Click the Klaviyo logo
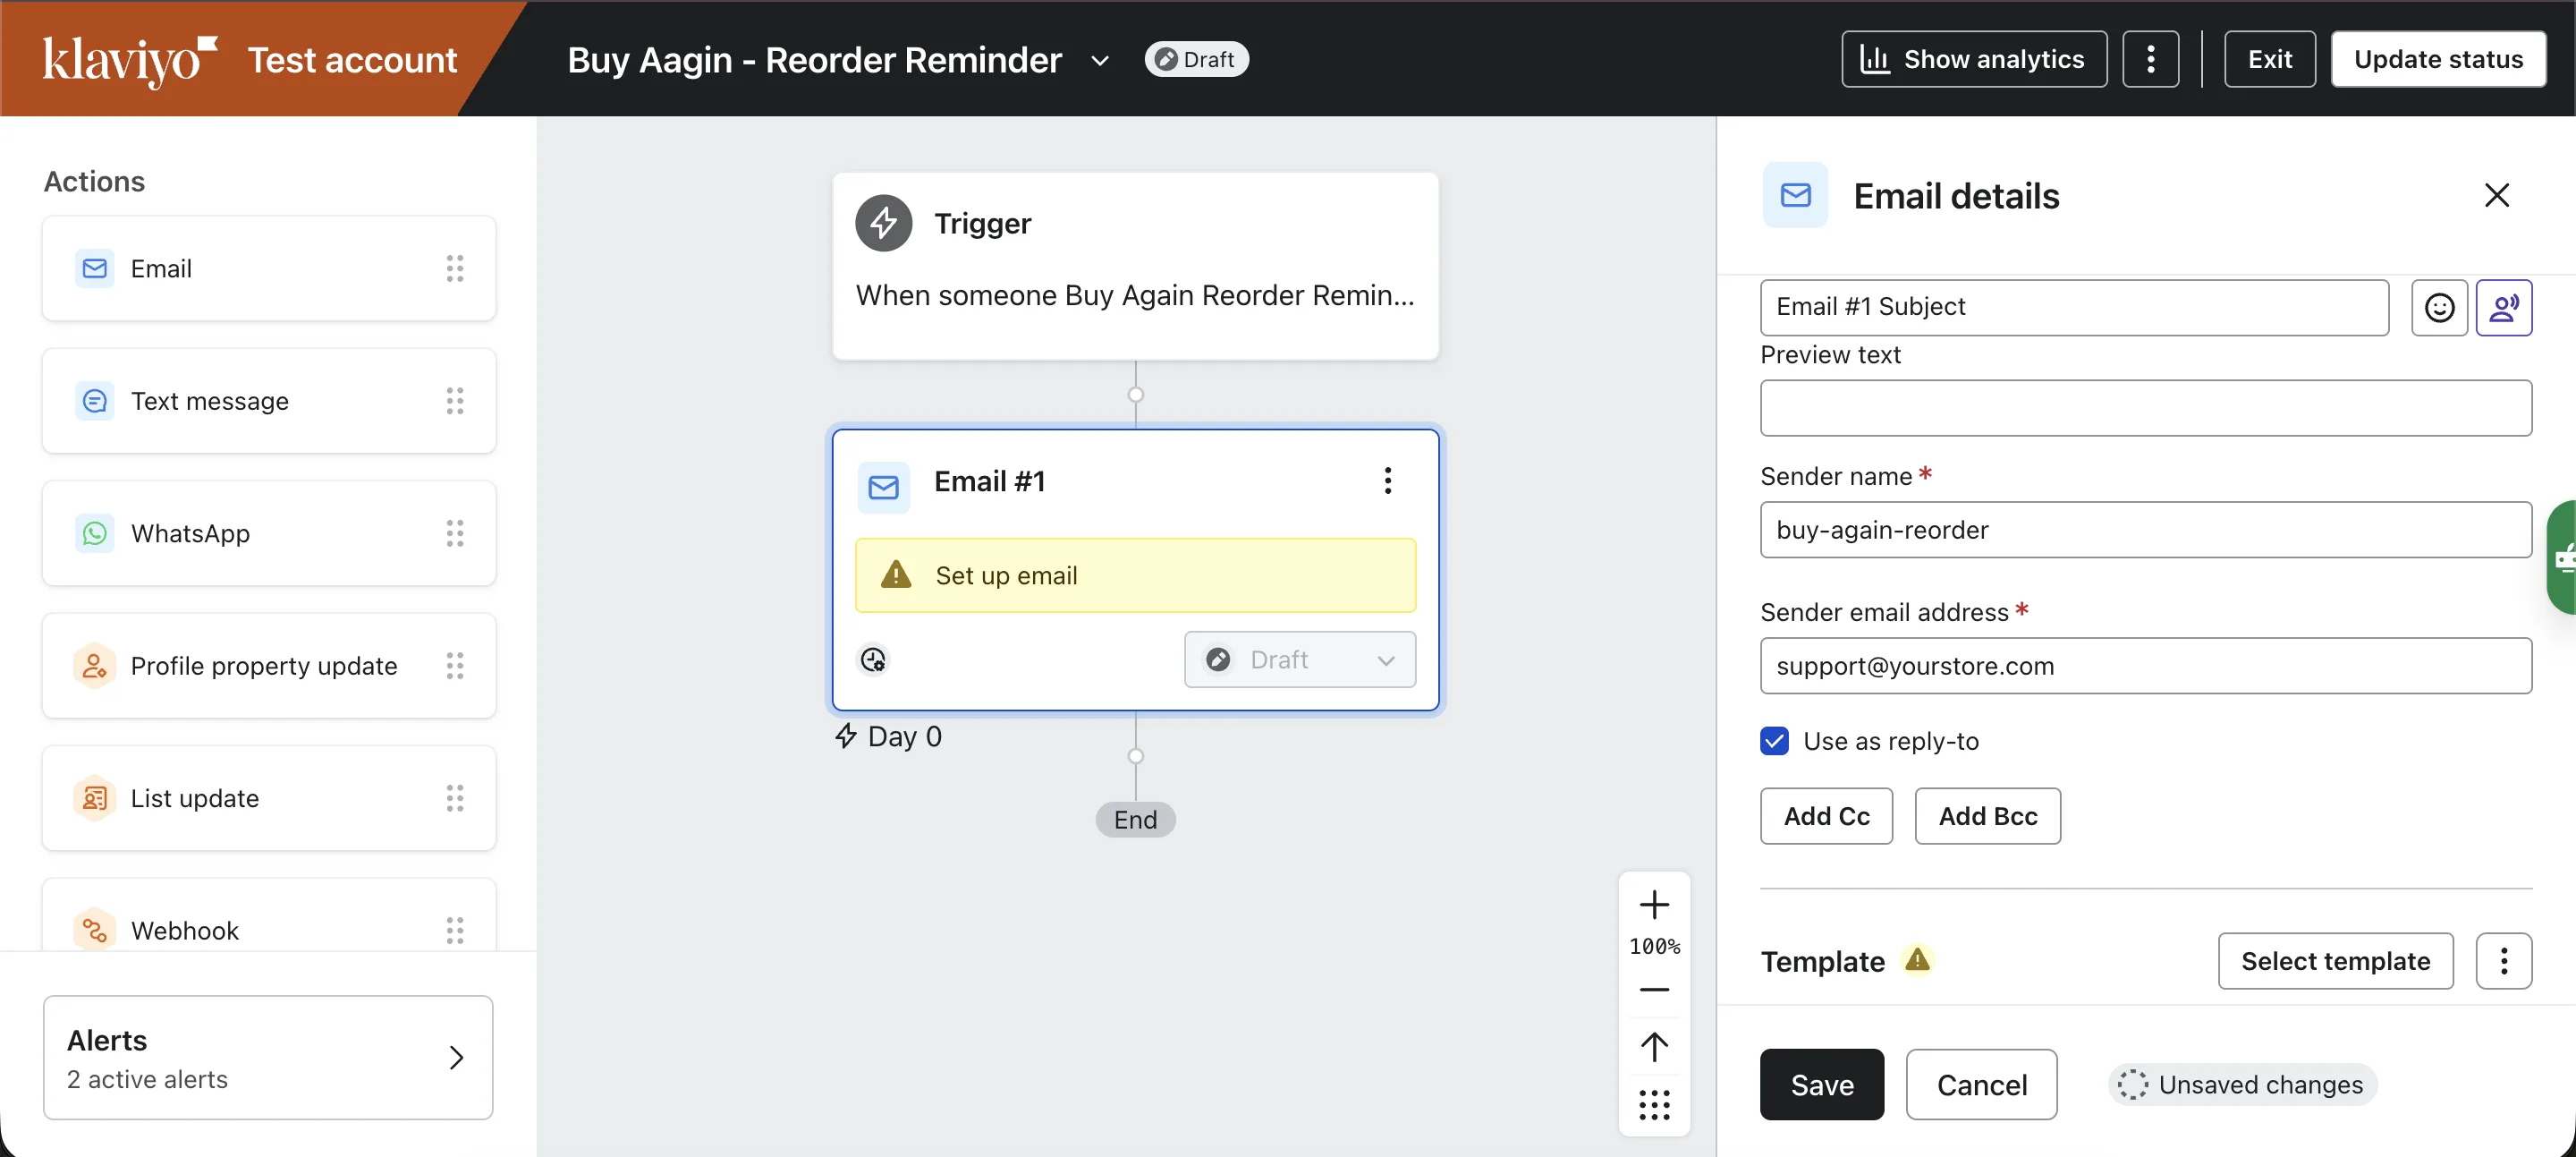This screenshot has height=1157, width=2576. point(130,60)
